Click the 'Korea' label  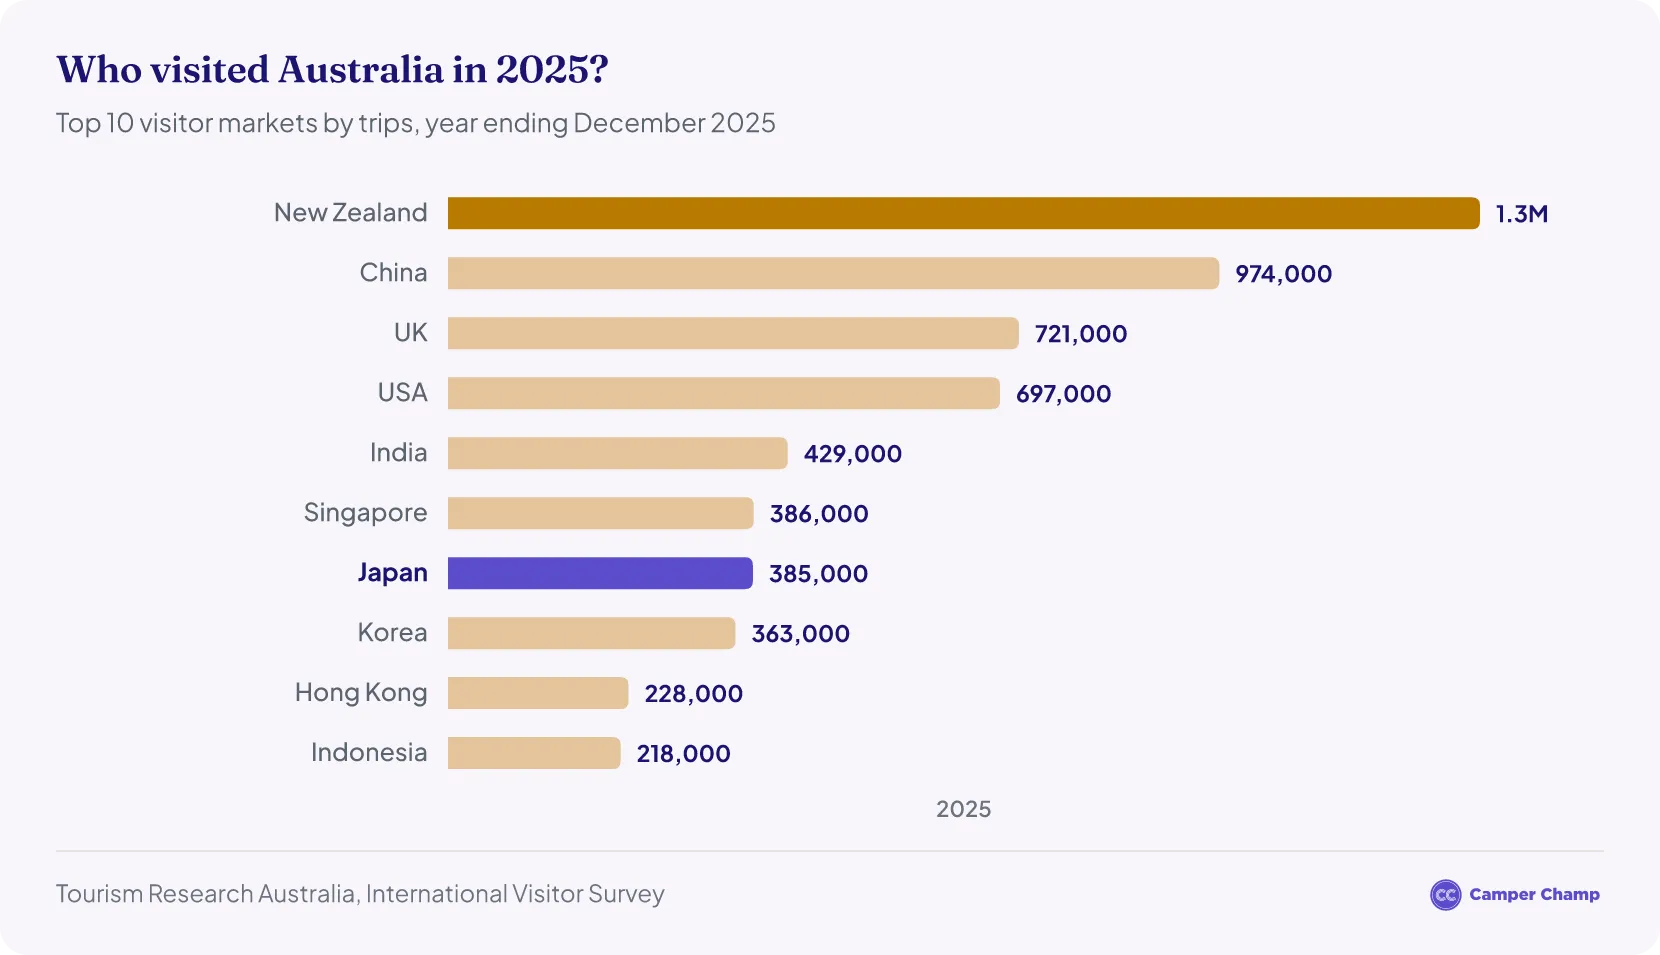point(393,633)
